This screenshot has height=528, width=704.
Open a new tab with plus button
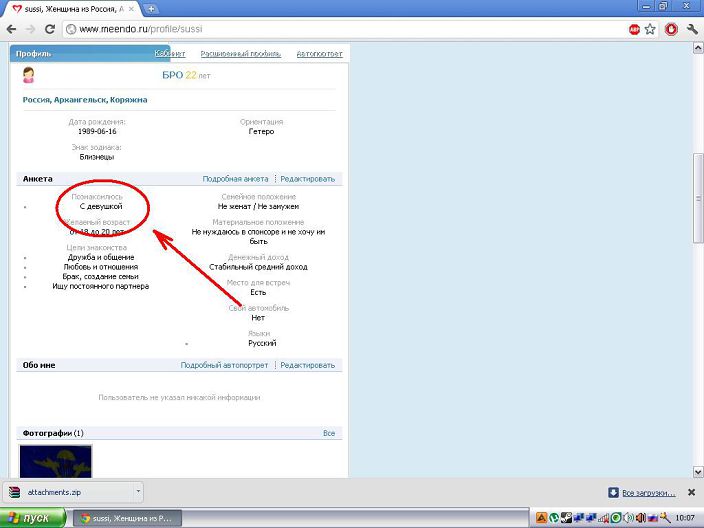(151, 8)
